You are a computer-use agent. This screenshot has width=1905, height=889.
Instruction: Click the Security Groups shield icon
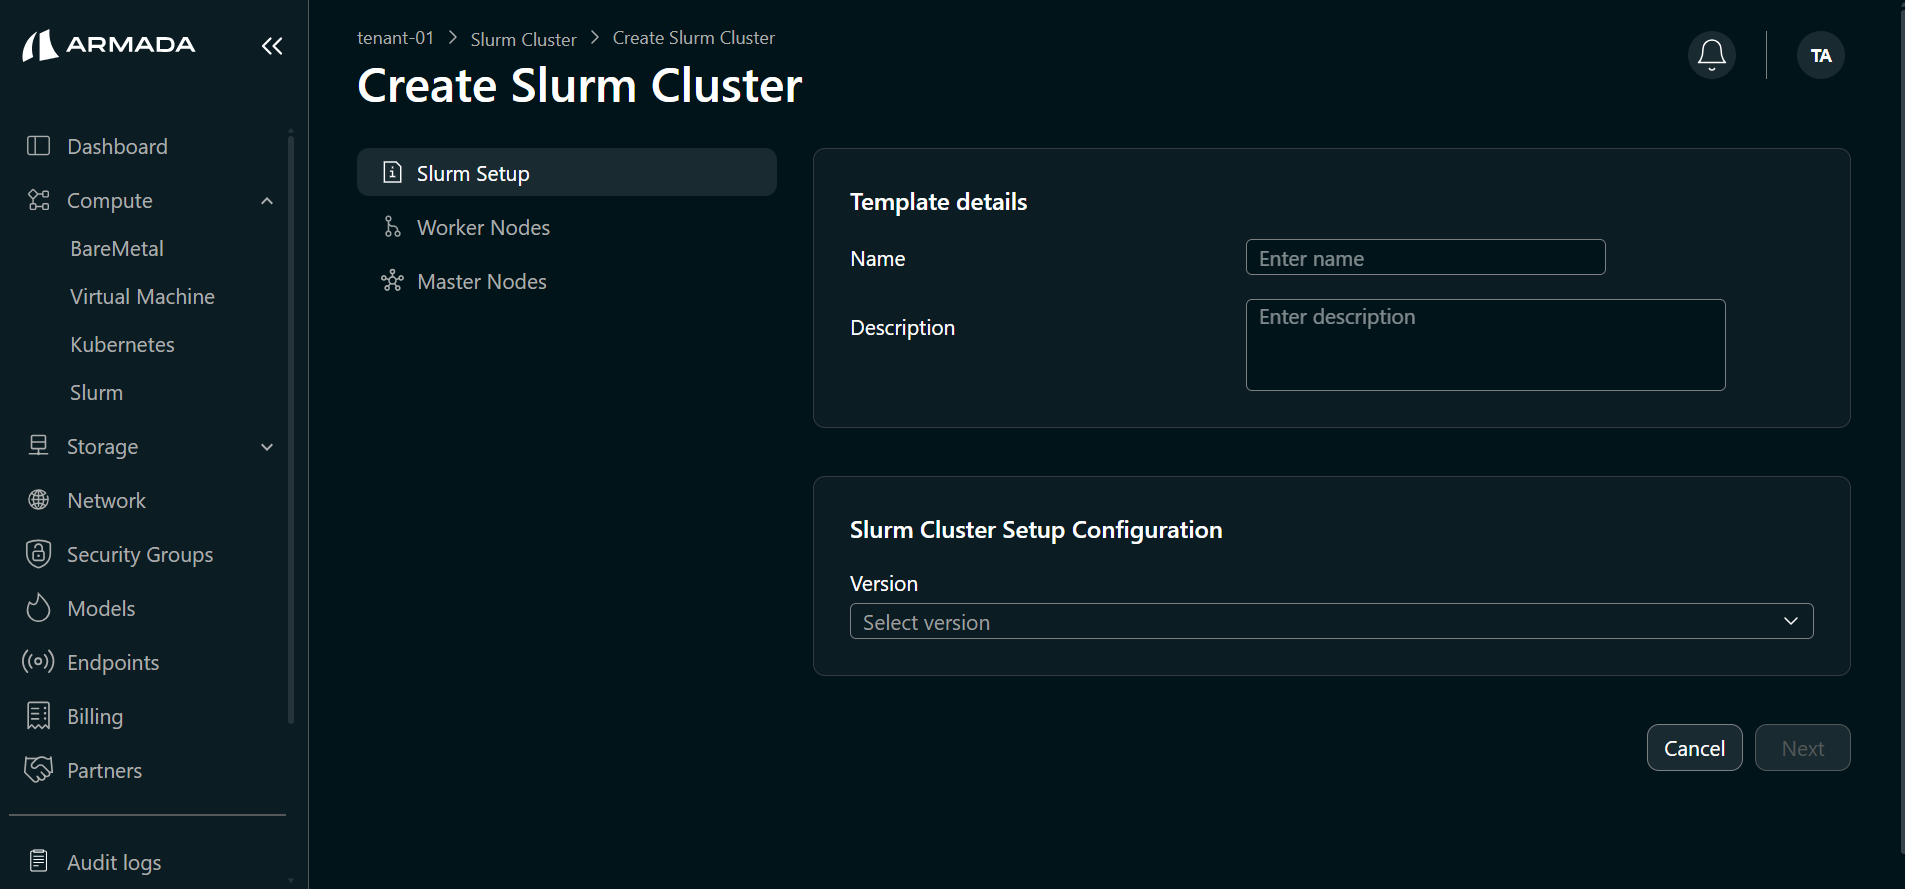pyautogui.click(x=38, y=554)
